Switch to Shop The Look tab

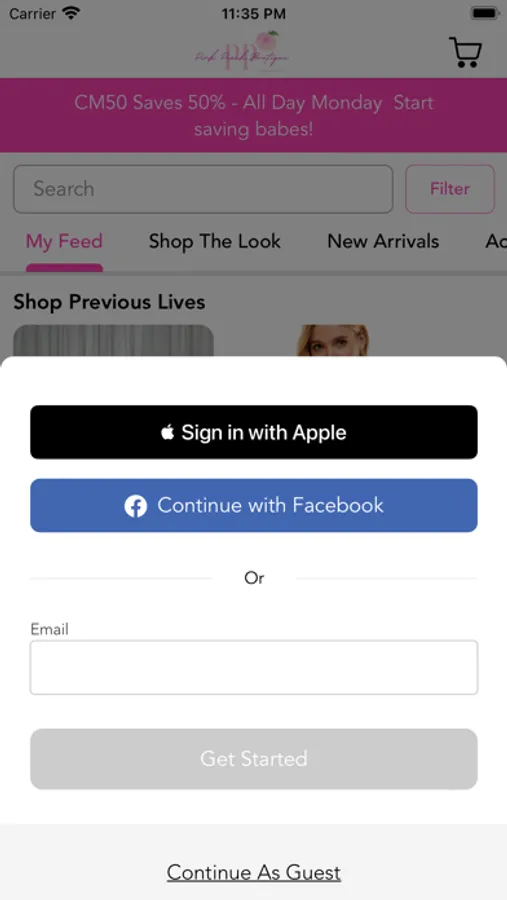(x=215, y=242)
